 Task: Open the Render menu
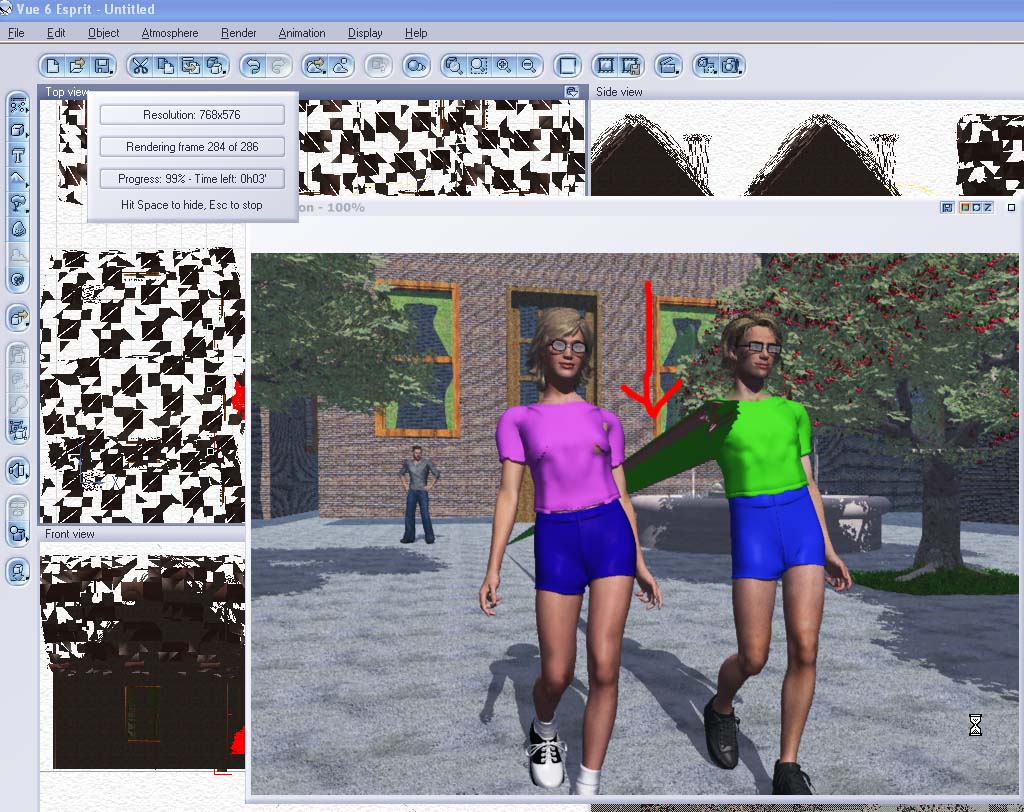[238, 33]
